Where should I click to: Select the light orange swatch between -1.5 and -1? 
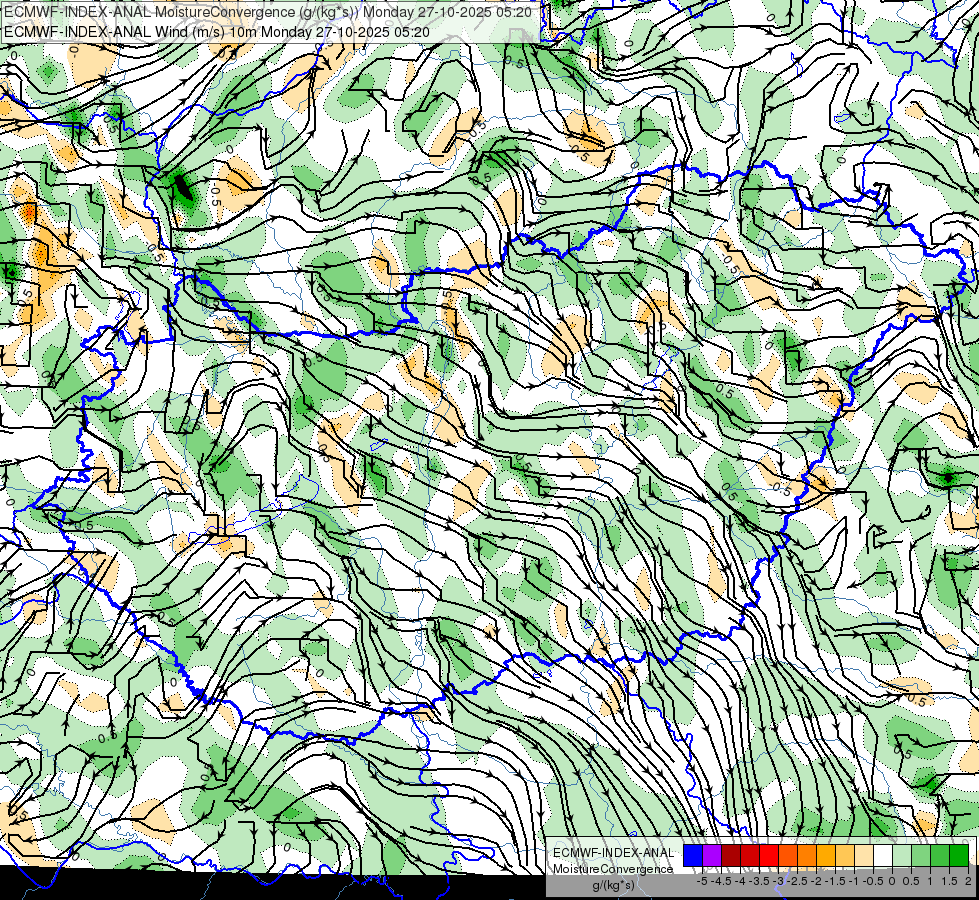845,855
